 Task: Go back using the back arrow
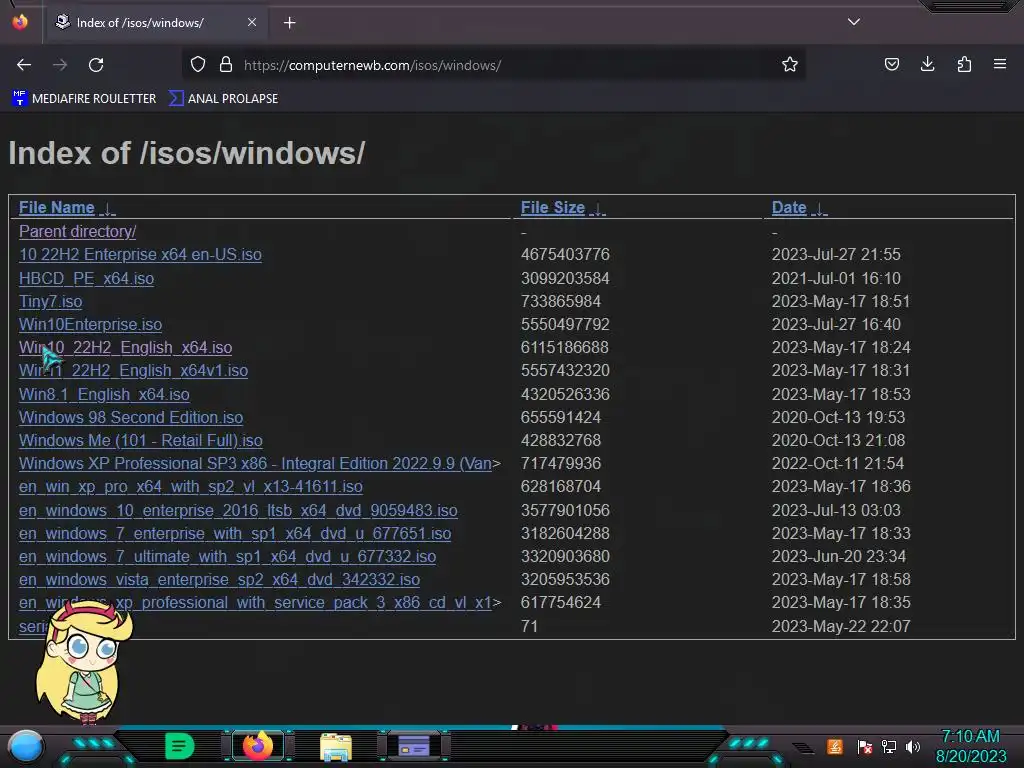24,65
